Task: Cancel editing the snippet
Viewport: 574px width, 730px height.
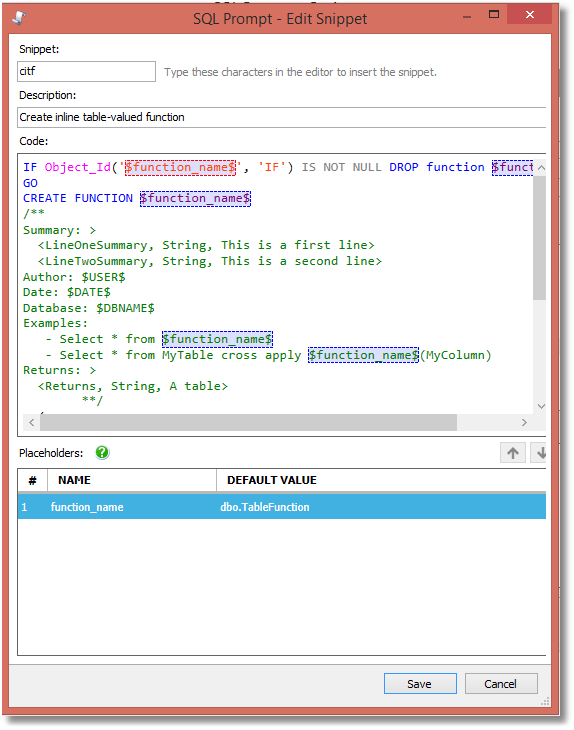Action: 501,683
